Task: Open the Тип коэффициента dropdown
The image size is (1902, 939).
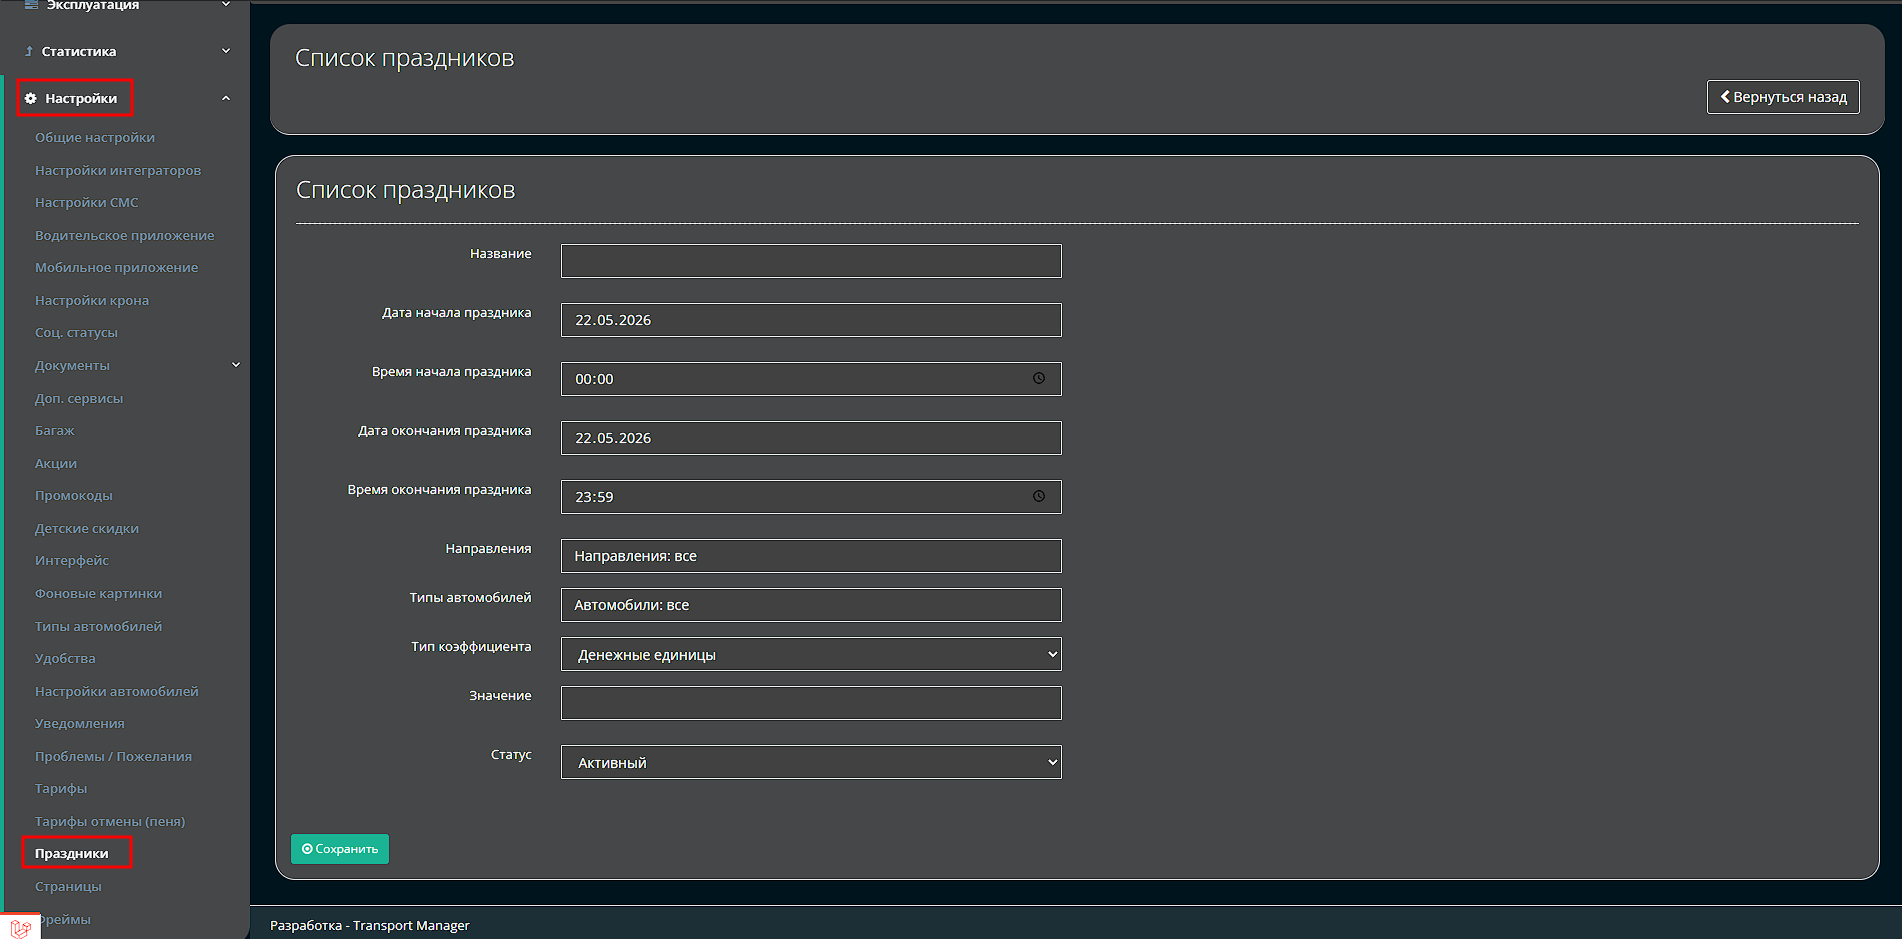Action: [x=811, y=654]
